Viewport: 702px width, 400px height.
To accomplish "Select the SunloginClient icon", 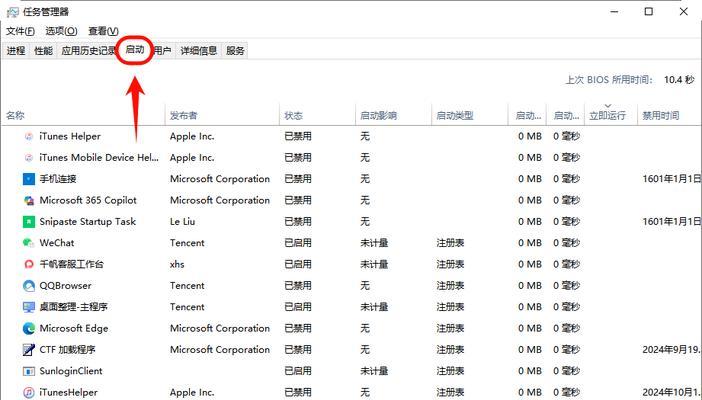I will click(29, 371).
